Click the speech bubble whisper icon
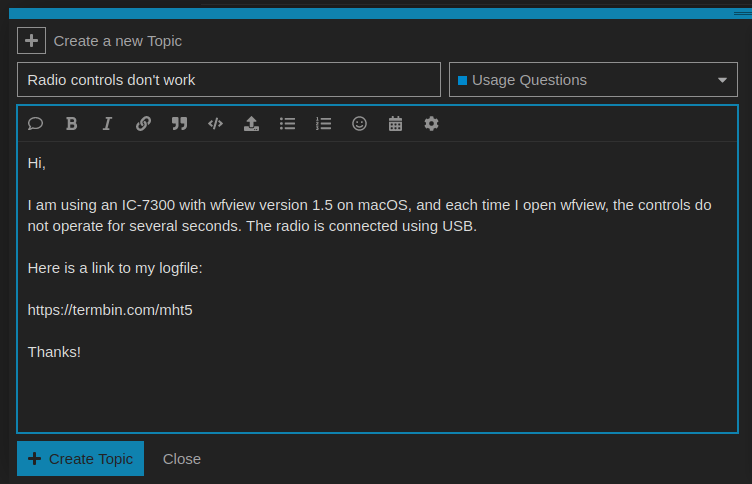The image size is (752, 484). coord(35,124)
